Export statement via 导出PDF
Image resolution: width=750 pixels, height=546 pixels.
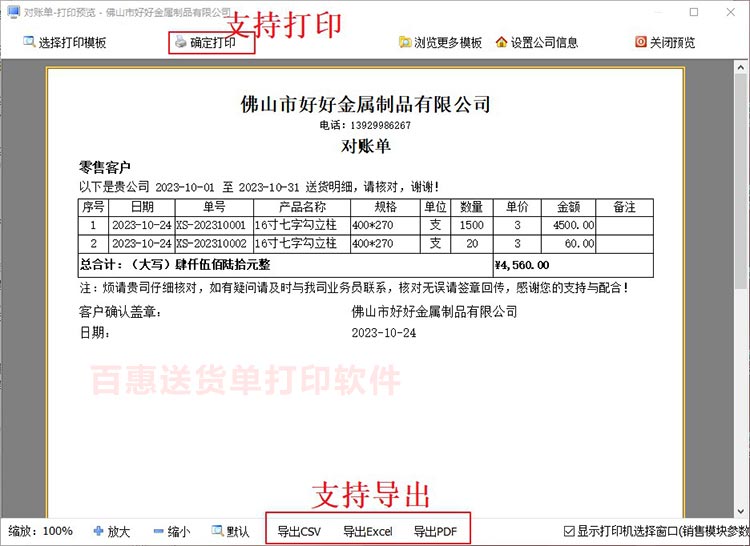(x=435, y=531)
